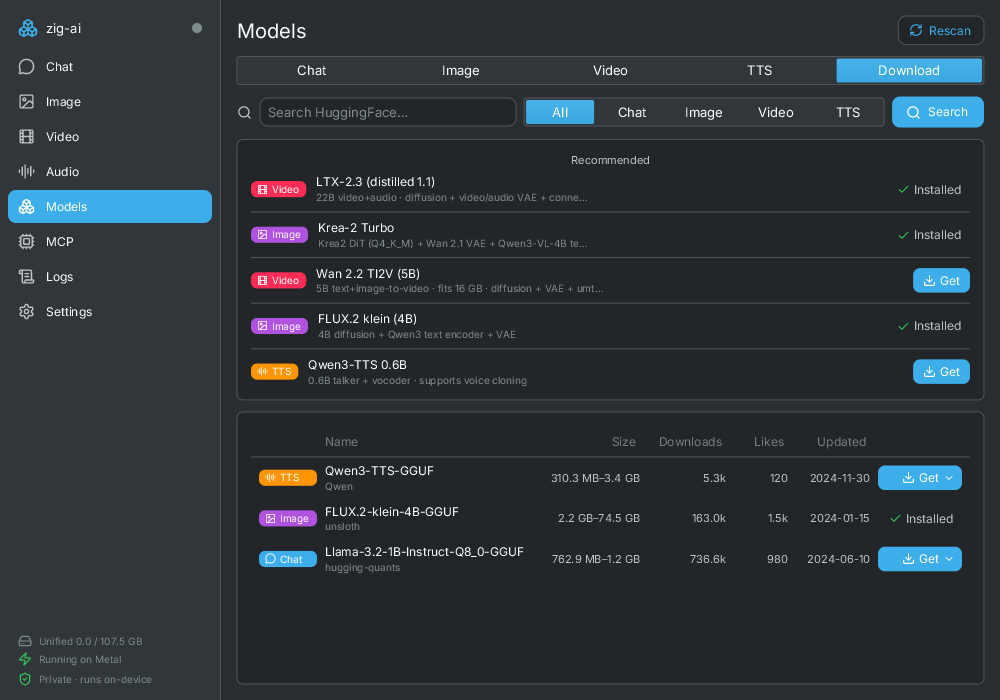This screenshot has width=1000, height=700.
Task: Filter search results to All
Action: point(560,112)
